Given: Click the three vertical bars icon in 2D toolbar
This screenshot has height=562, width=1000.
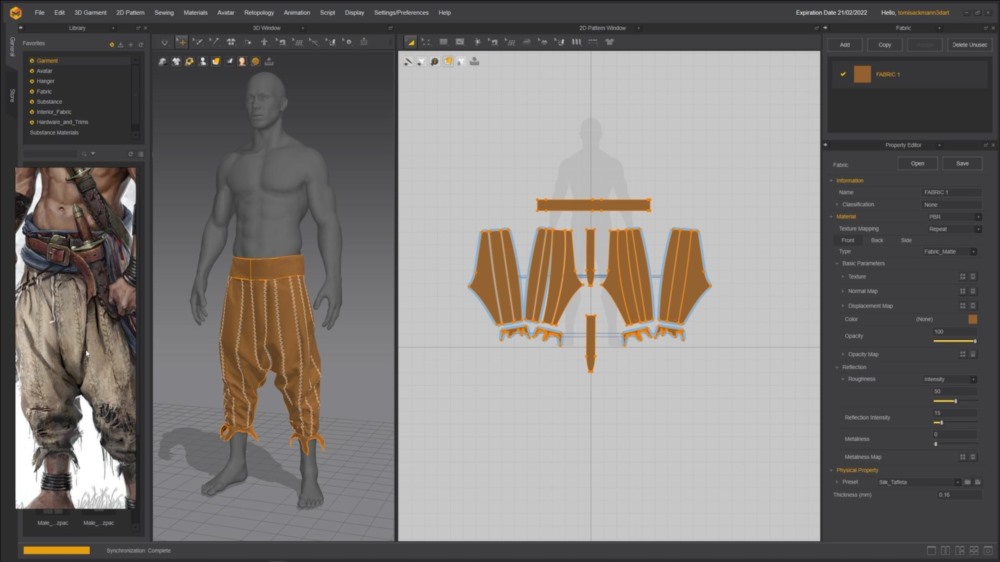Looking at the screenshot, I should tap(576, 42).
